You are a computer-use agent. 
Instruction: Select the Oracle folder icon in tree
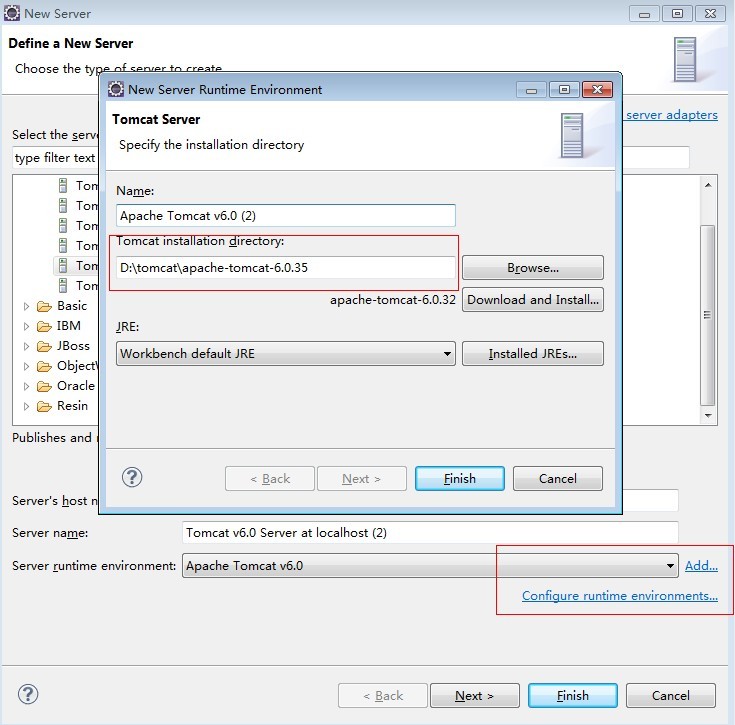click(x=44, y=386)
